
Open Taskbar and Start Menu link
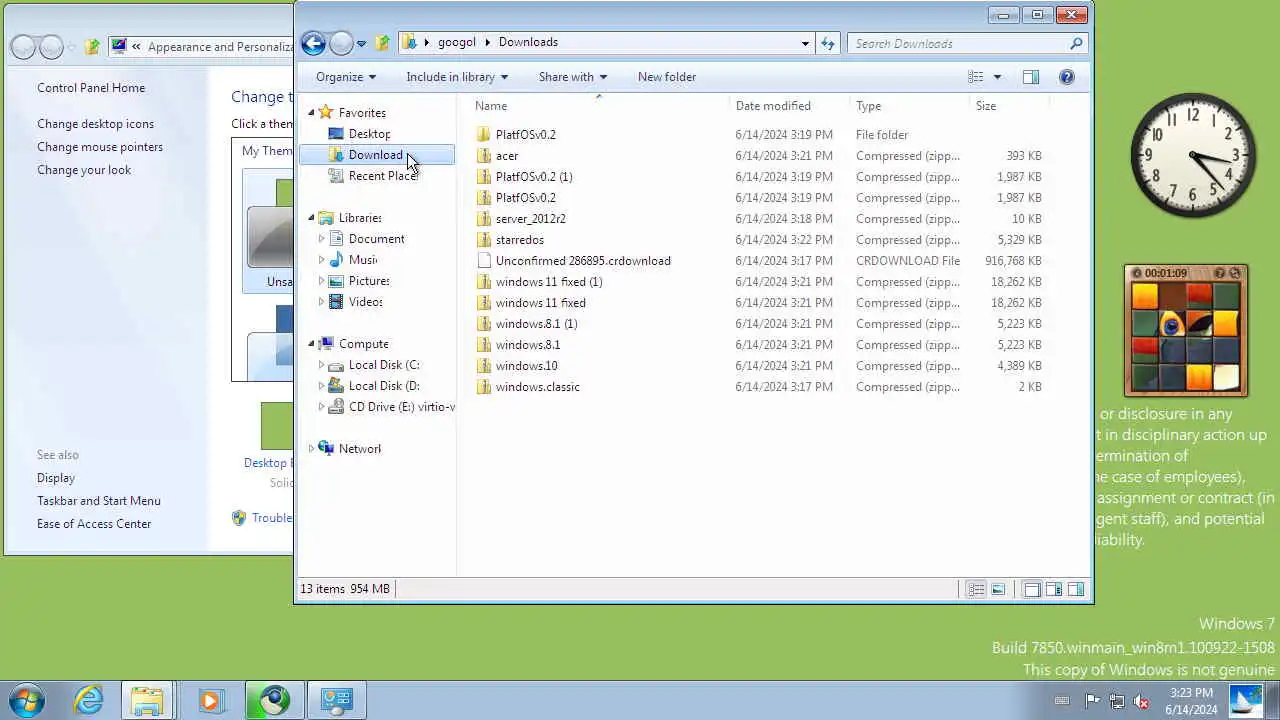click(x=99, y=501)
